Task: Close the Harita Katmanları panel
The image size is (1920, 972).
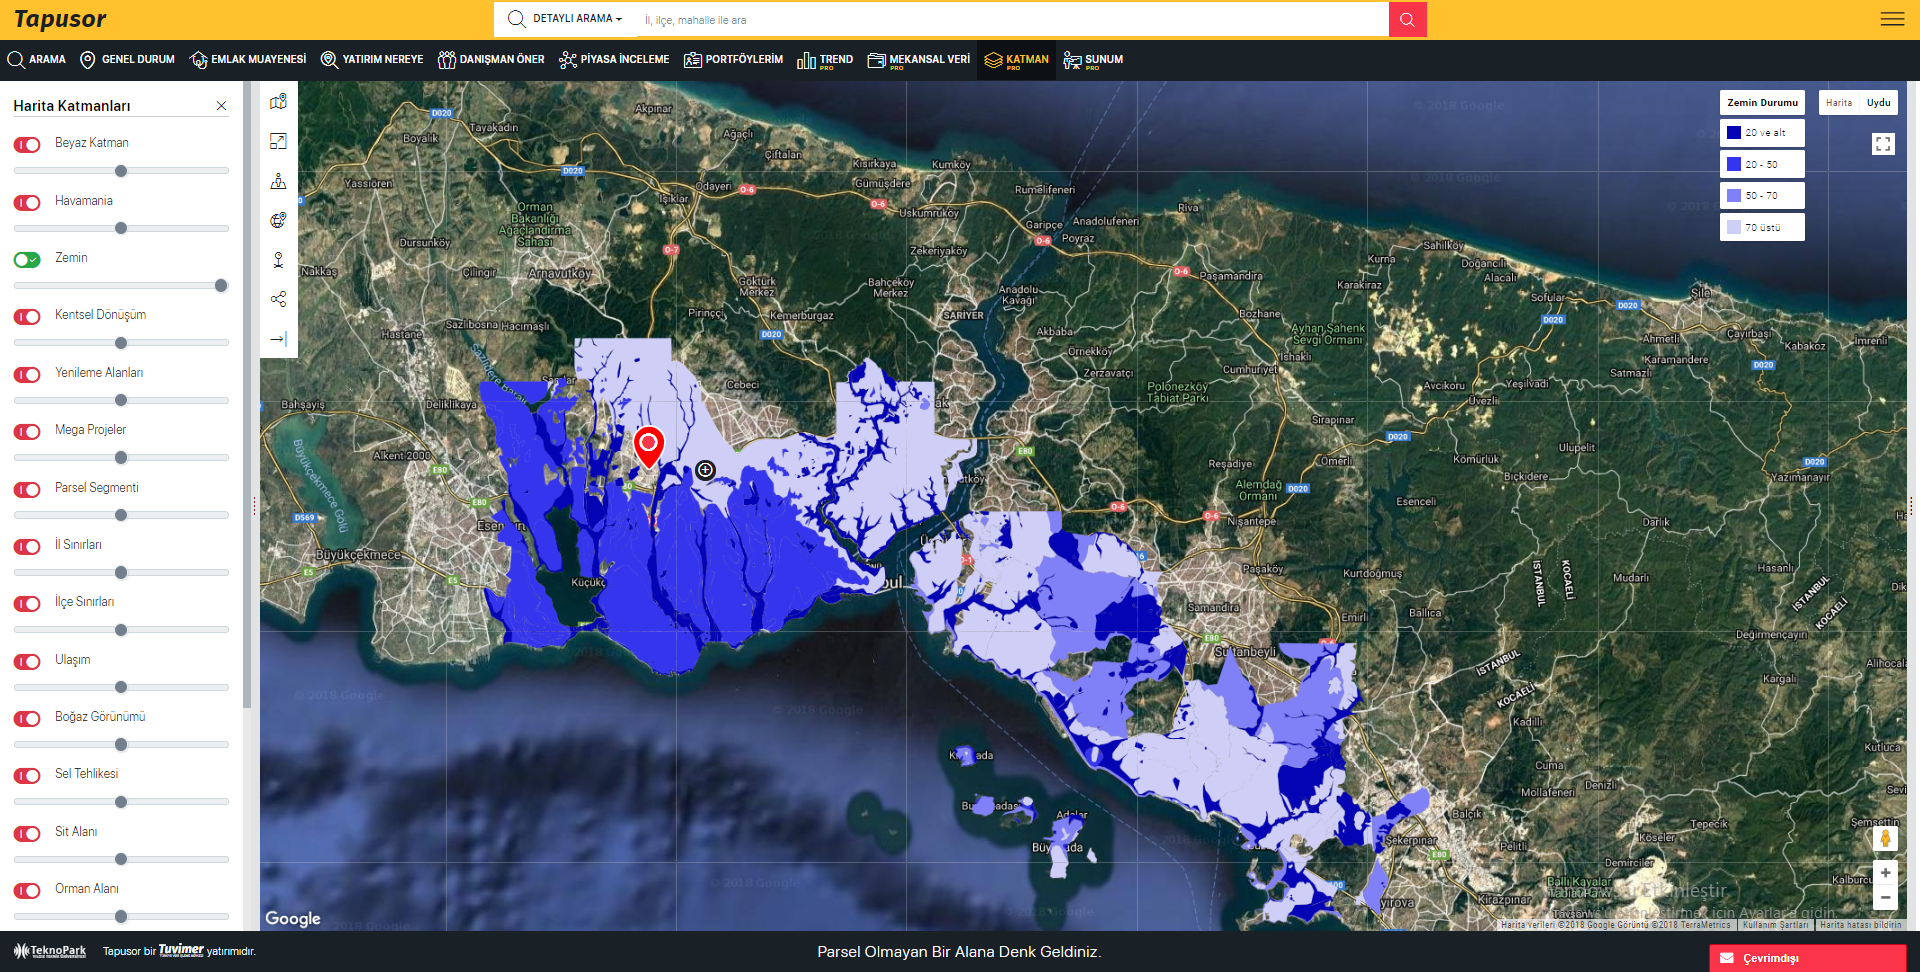Action: coord(221,106)
